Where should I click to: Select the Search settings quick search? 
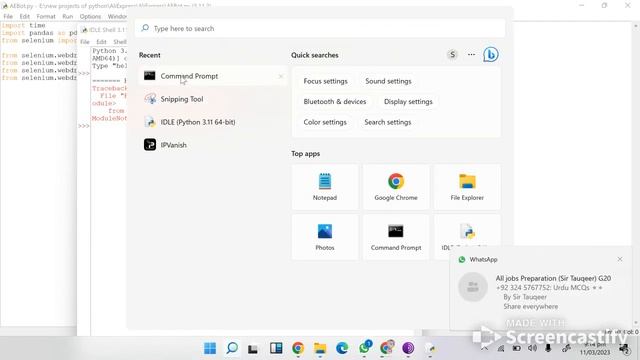388,122
